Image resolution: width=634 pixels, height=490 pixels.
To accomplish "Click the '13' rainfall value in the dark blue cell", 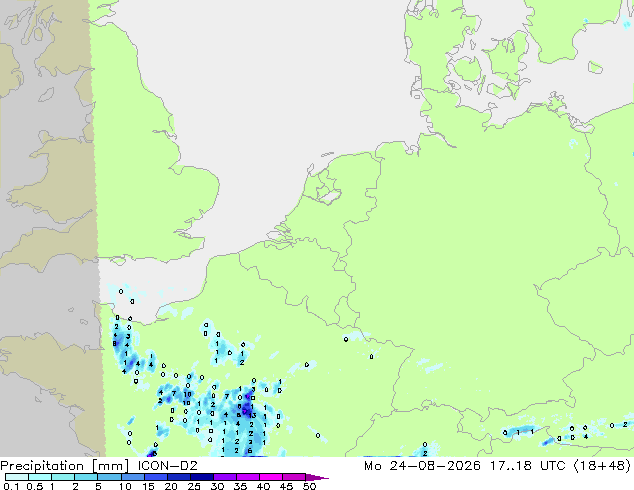I will point(252,415).
